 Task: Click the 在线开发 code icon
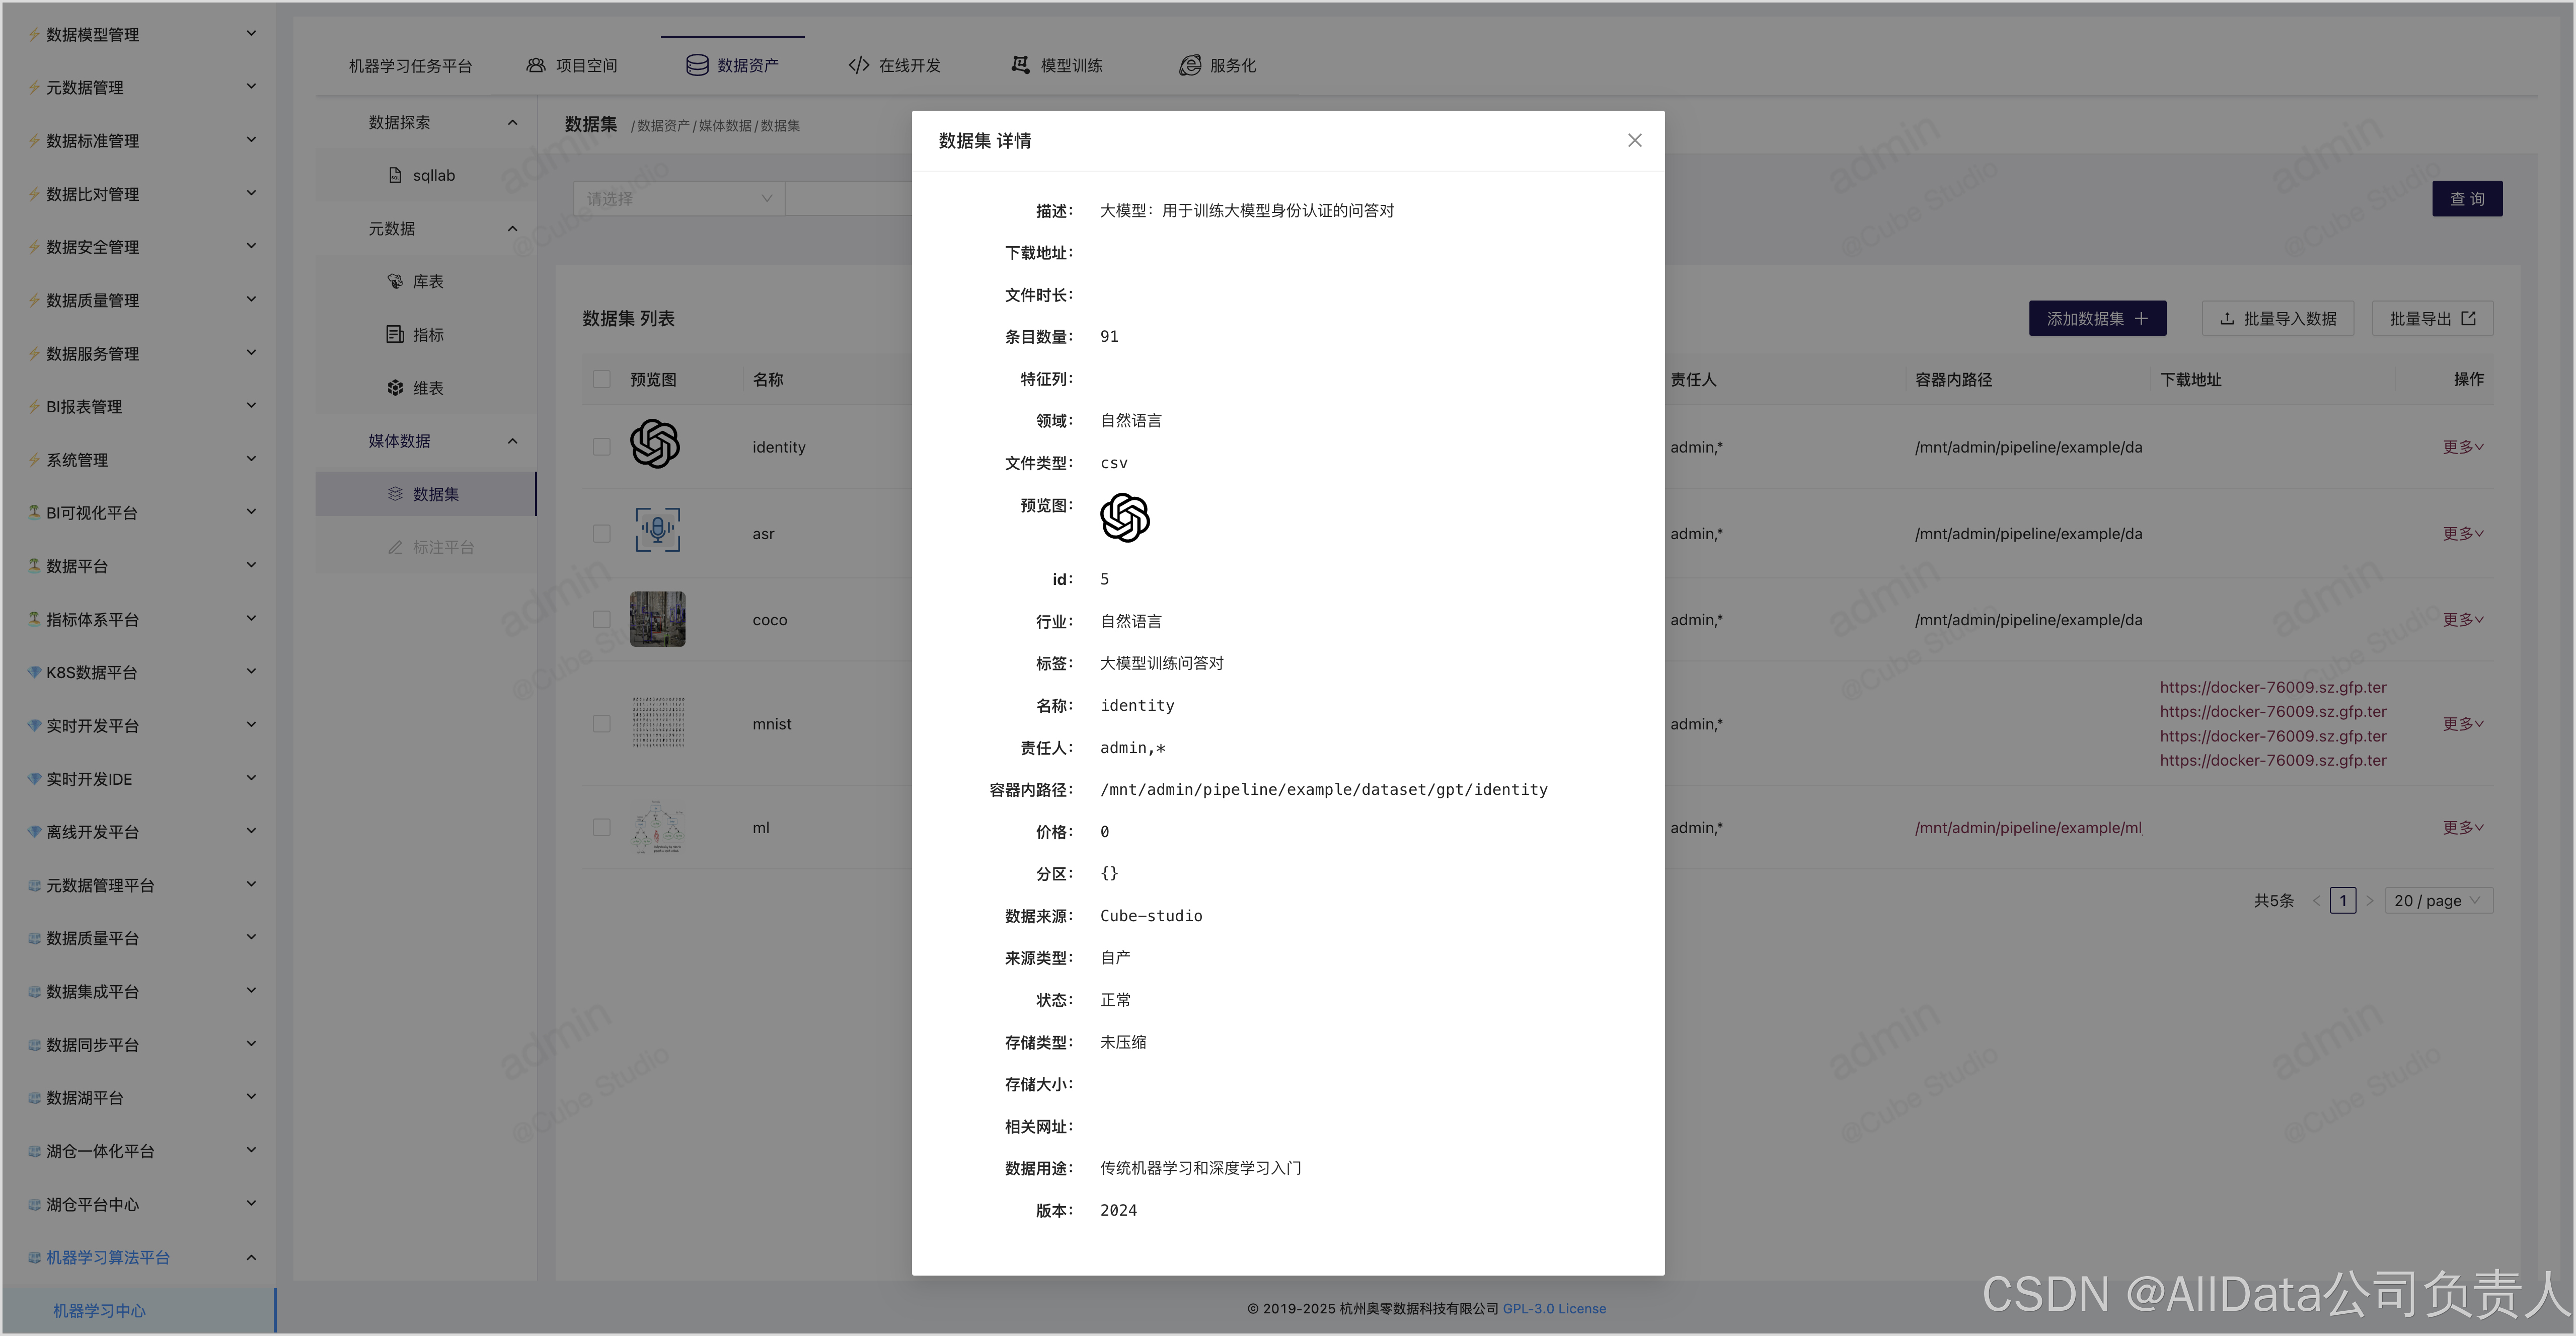tap(858, 65)
